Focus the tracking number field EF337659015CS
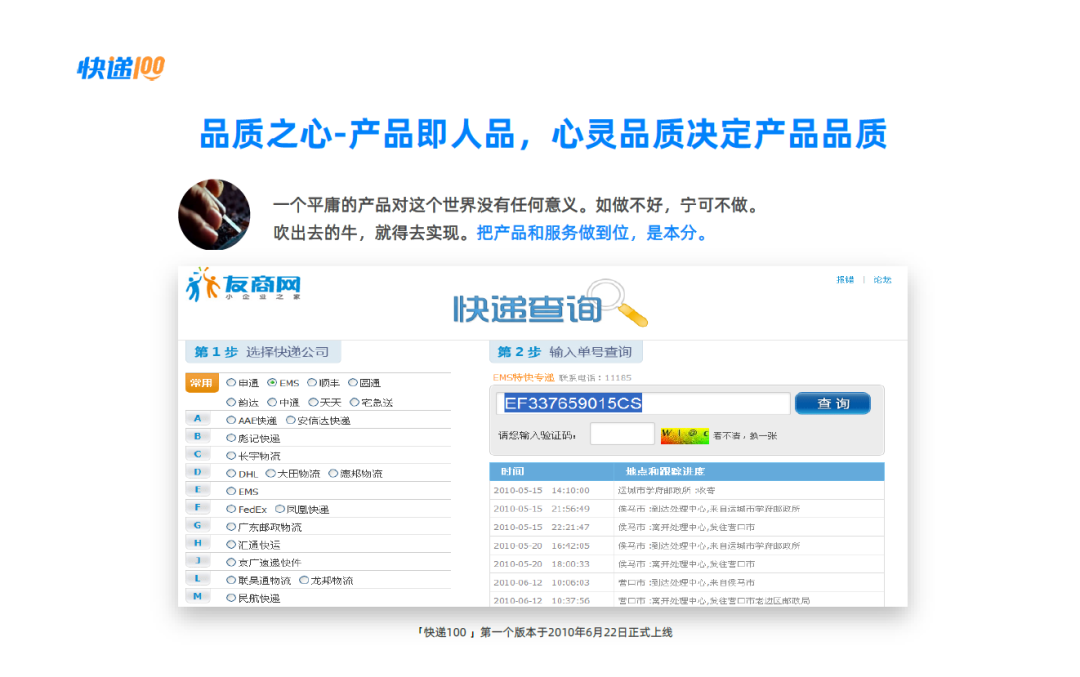The image size is (1080, 677). pyautogui.click(x=643, y=404)
